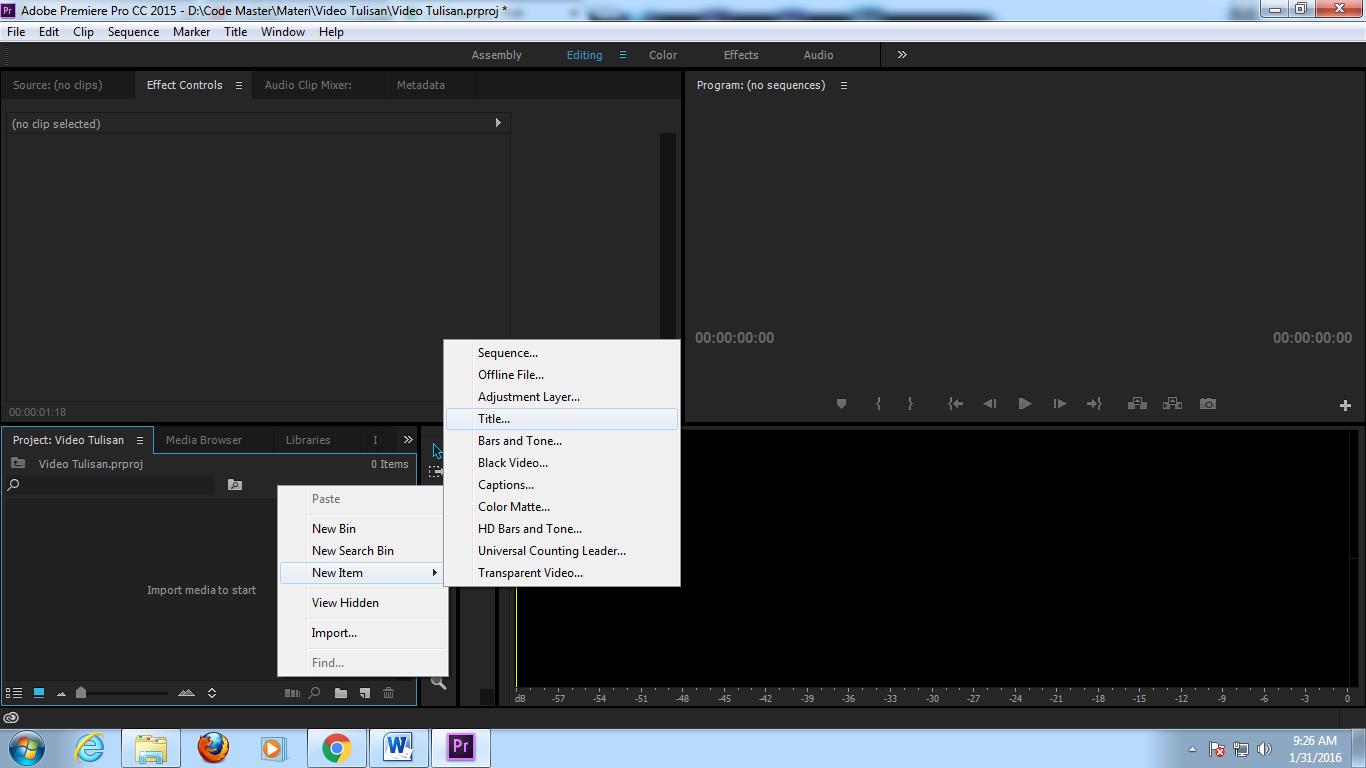This screenshot has width=1366, height=768.
Task: Click the find-in-bin icon beside search field
Action: pyautogui.click(x=235, y=485)
